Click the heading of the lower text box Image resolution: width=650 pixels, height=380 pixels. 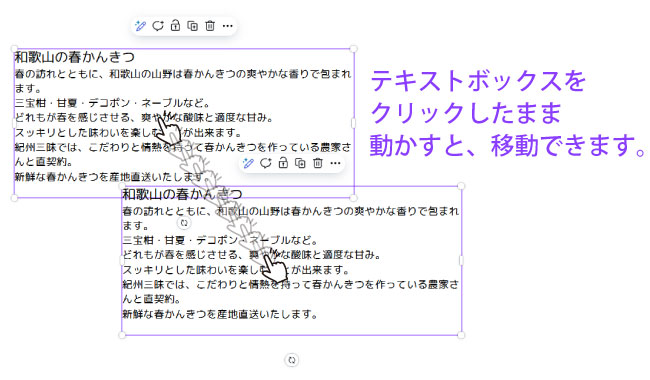pos(182,194)
